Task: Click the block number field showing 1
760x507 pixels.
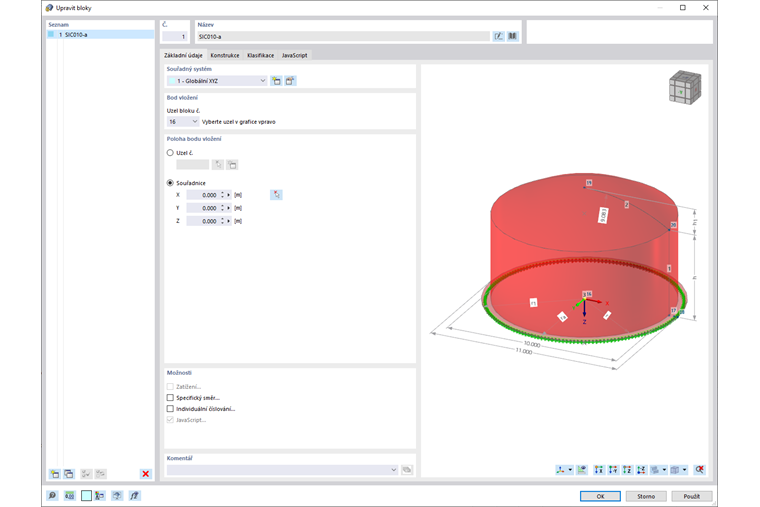Action: coord(174,36)
